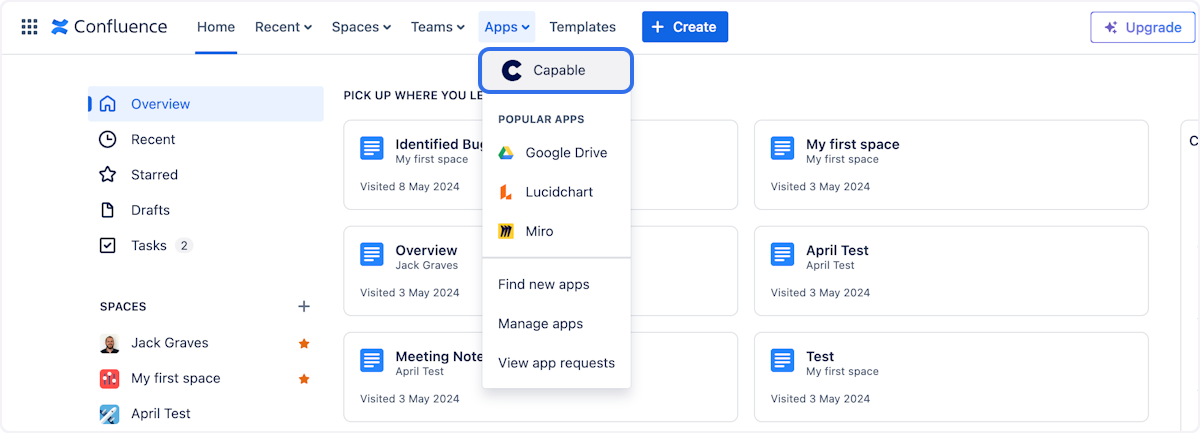
Task: Open the My first space page card title
Action: coord(853,144)
